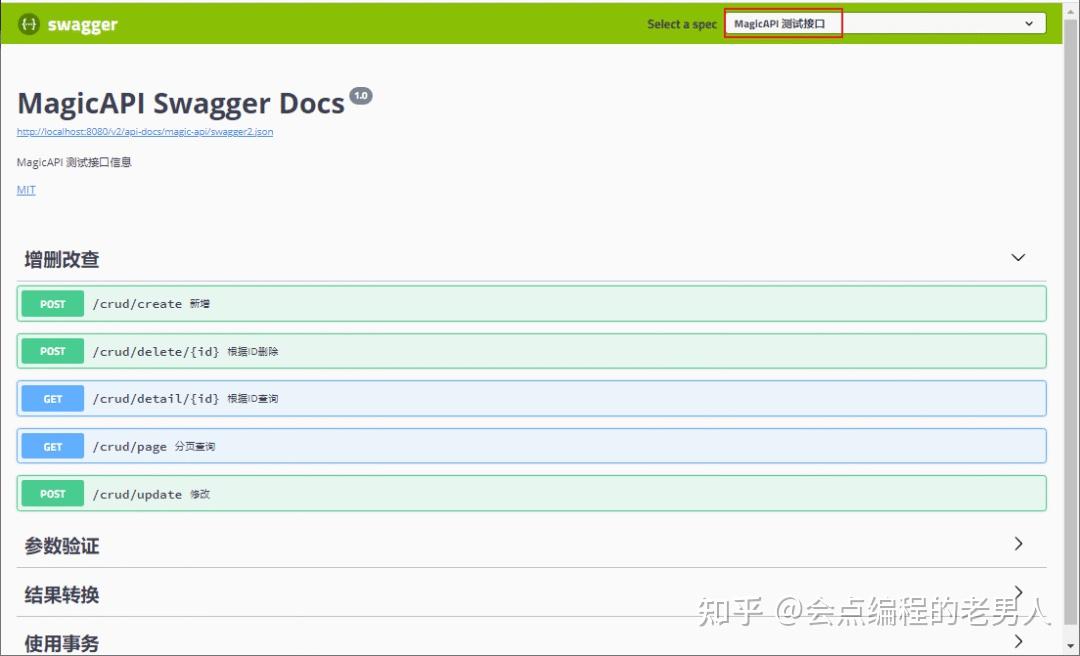Open the /crud/detail/{id} 根据ID查询 operation

click(400, 398)
